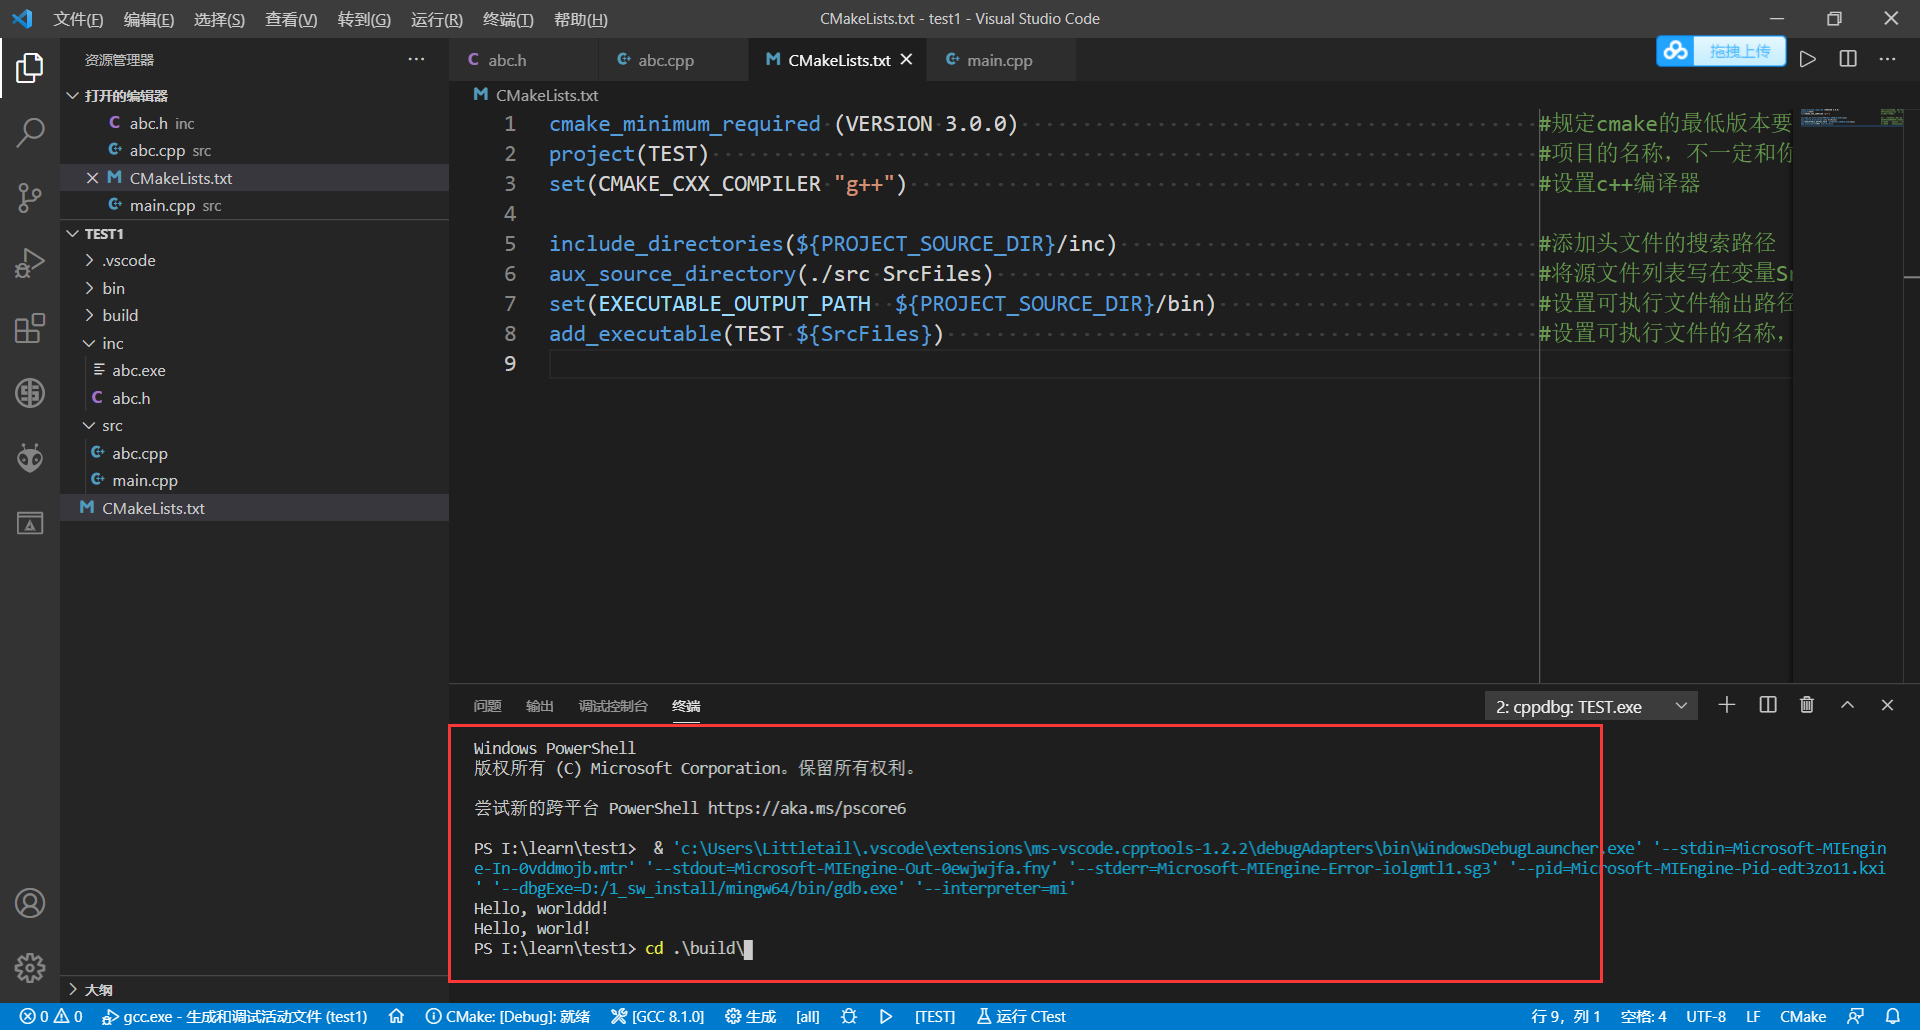Open the Run and Debug view
The height and width of the screenshot is (1030, 1920).
point(30,262)
